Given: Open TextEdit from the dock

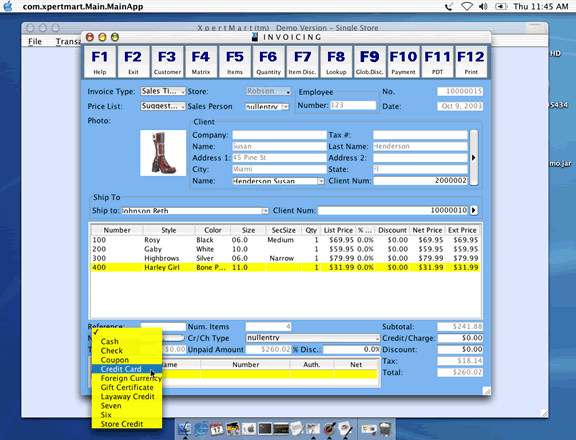Looking at the screenshot, I should (297, 428).
